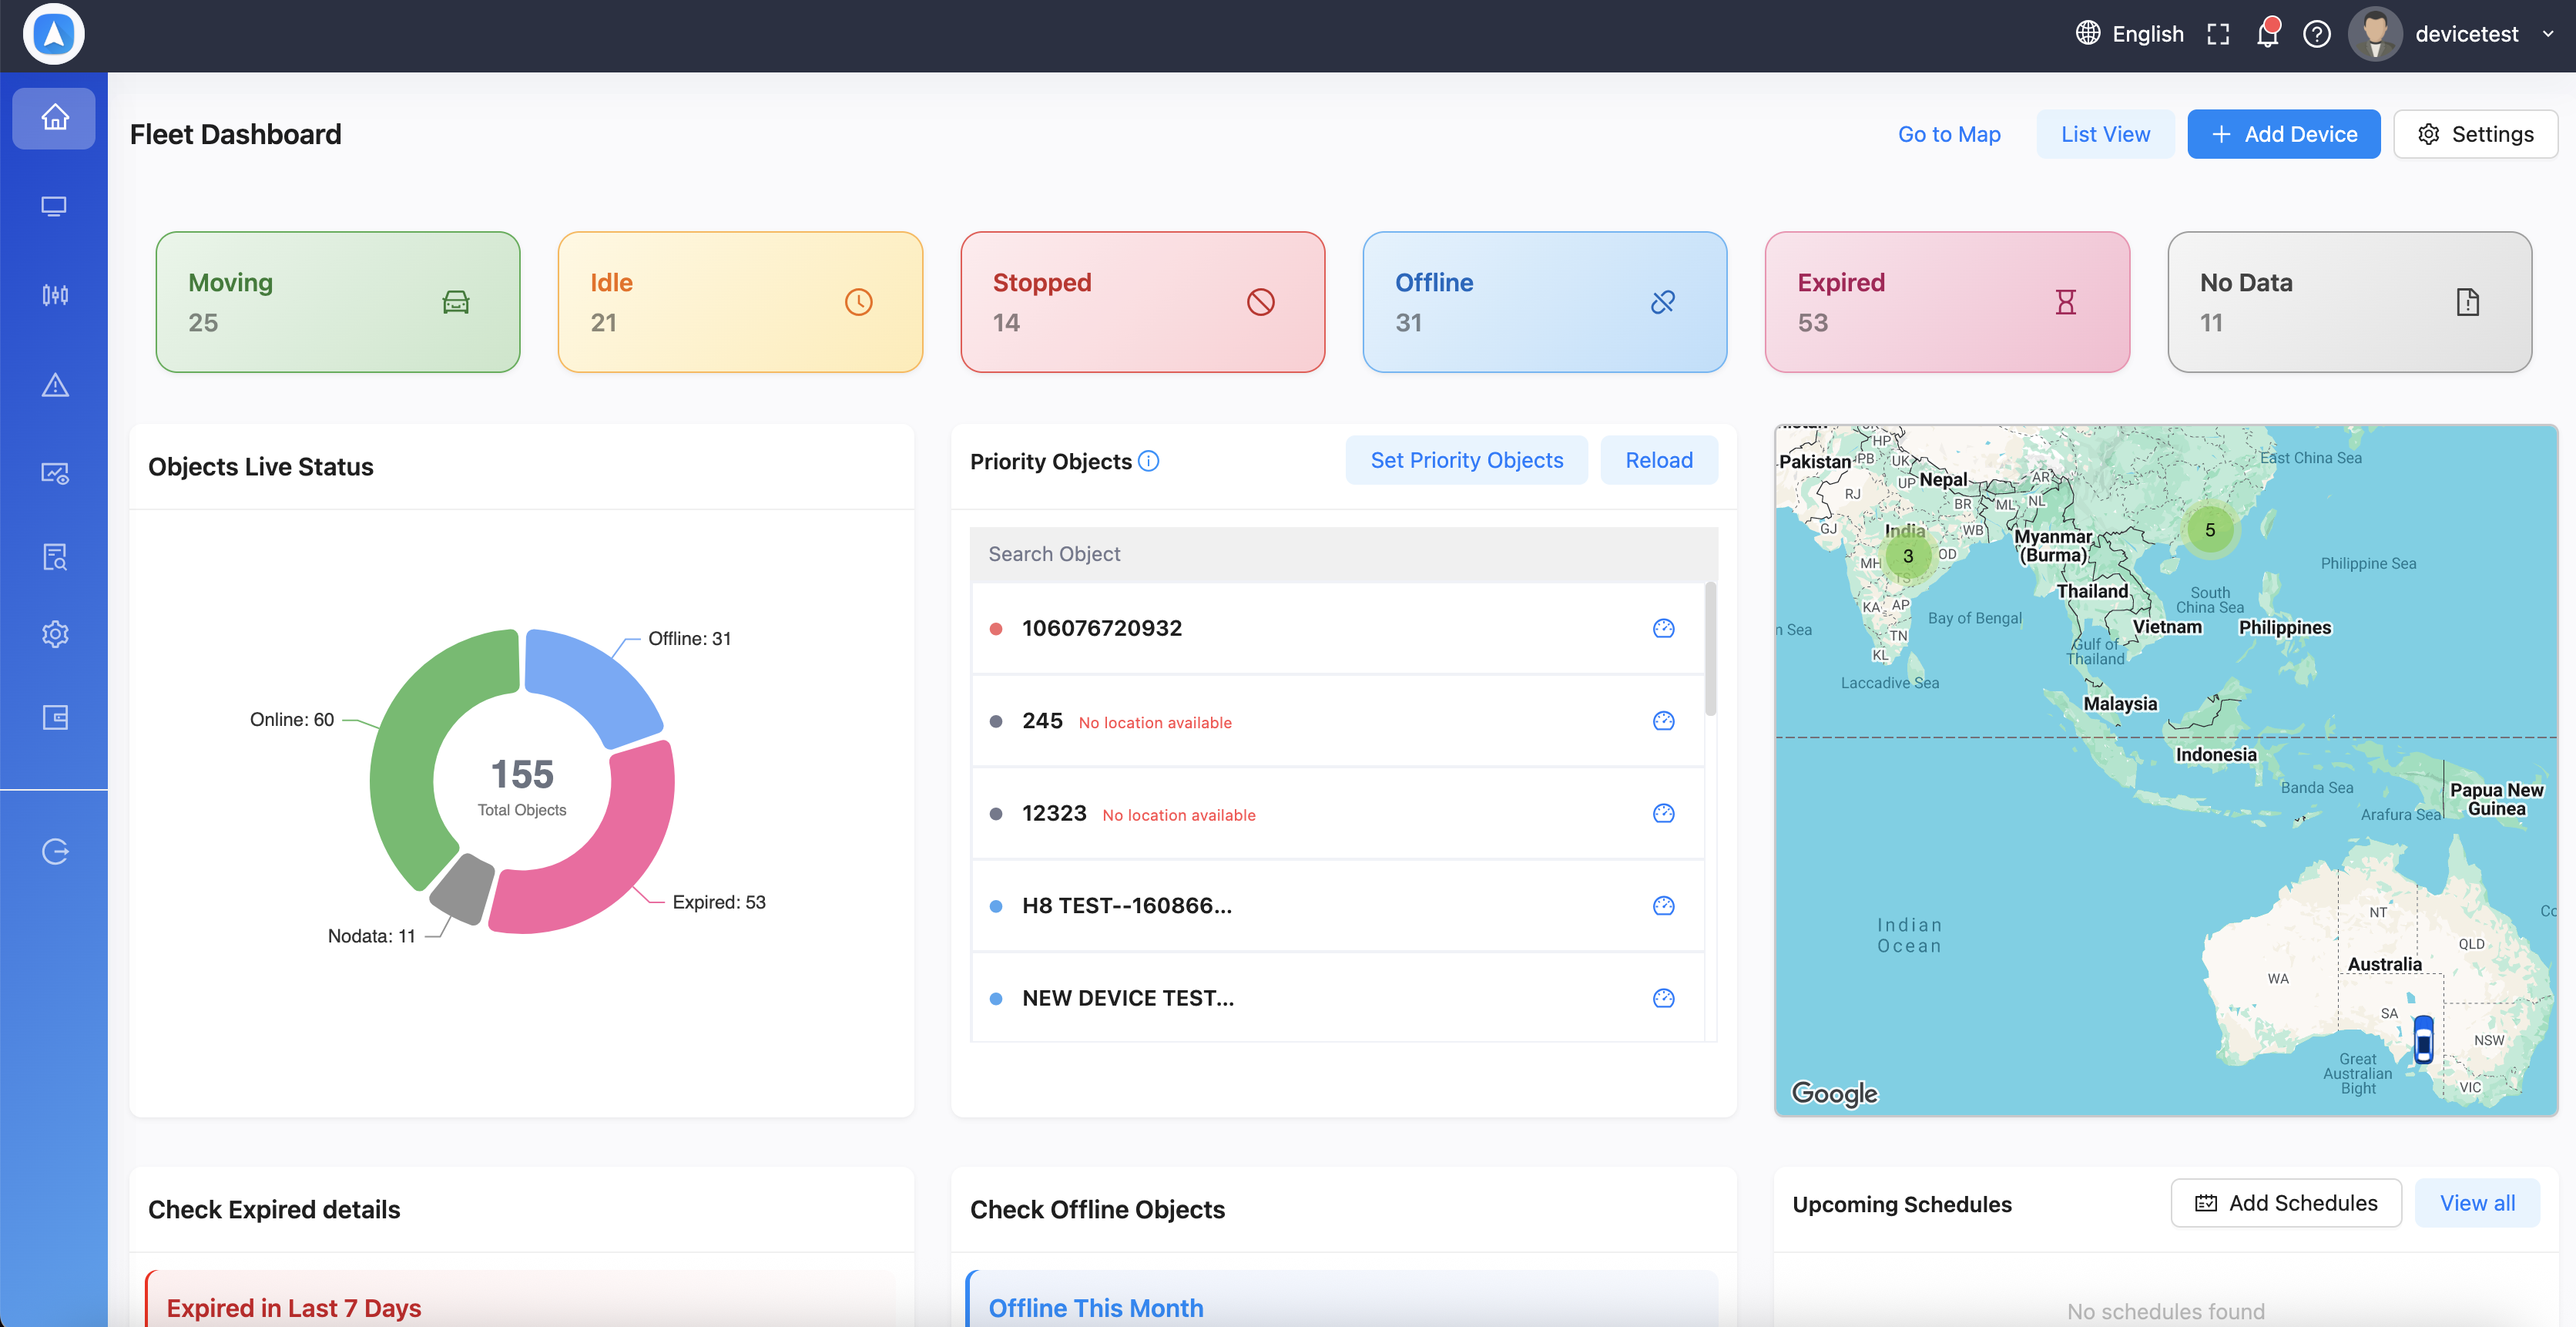Toggle fullscreen mode icon

click(2218, 34)
